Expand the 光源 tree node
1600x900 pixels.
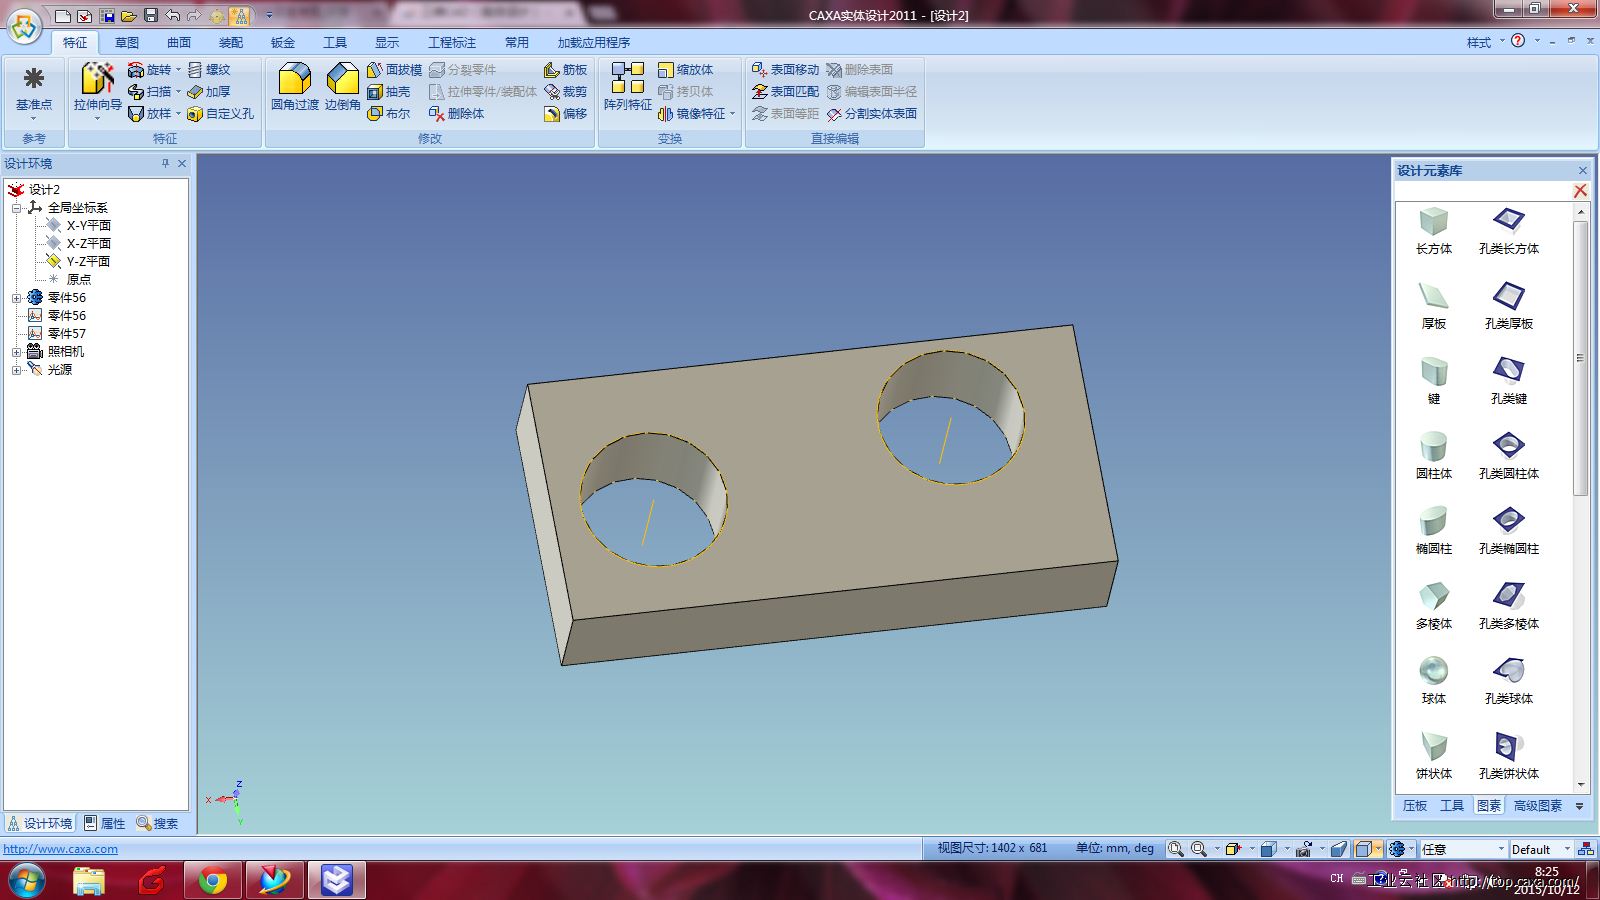(x=17, y=370)
